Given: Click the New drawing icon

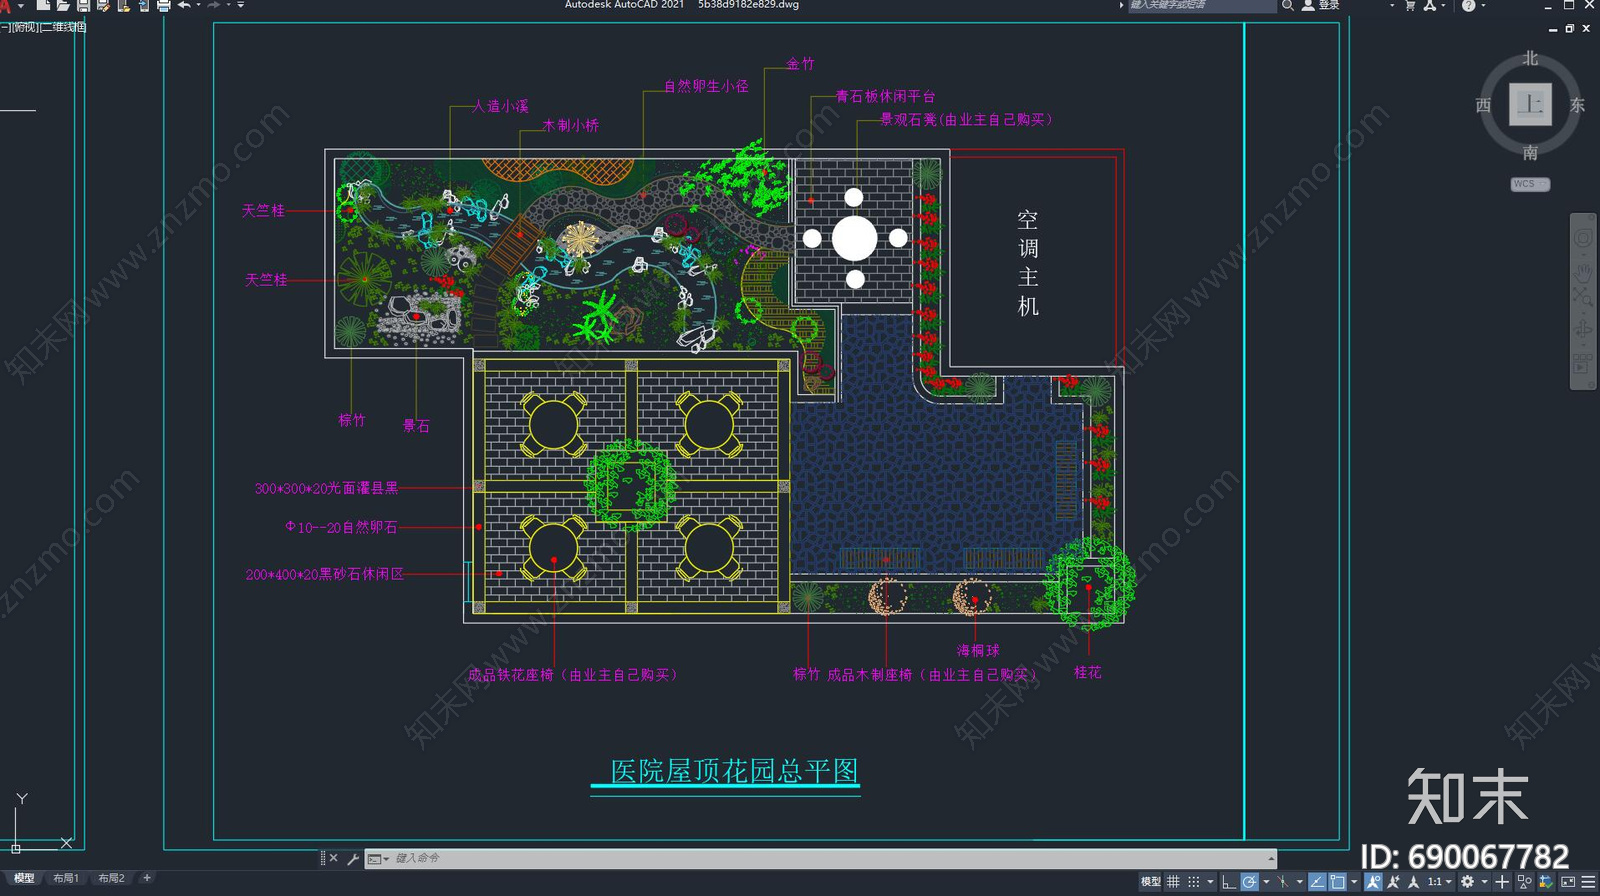Looking at the screenshot, I should coord(43,5).
